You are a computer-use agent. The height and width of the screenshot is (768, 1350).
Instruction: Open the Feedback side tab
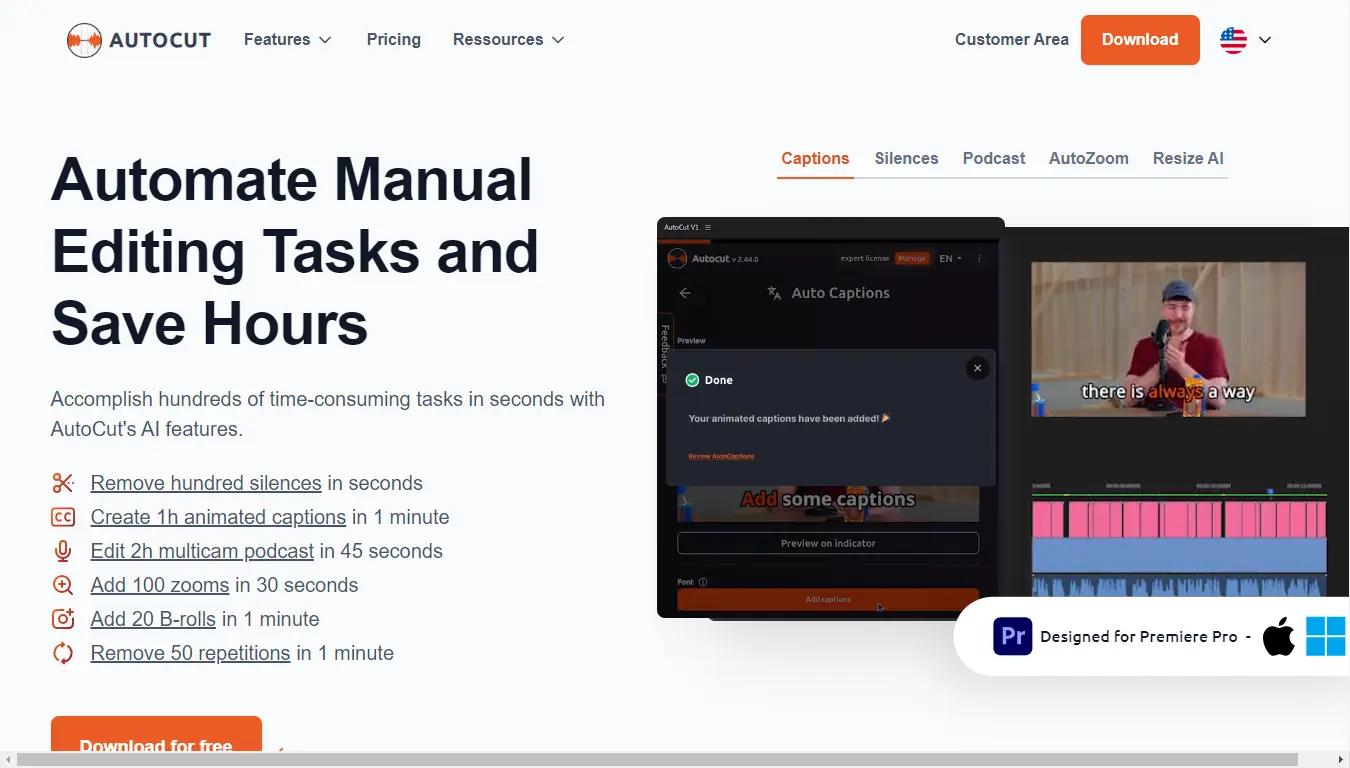tap(664, 348)
